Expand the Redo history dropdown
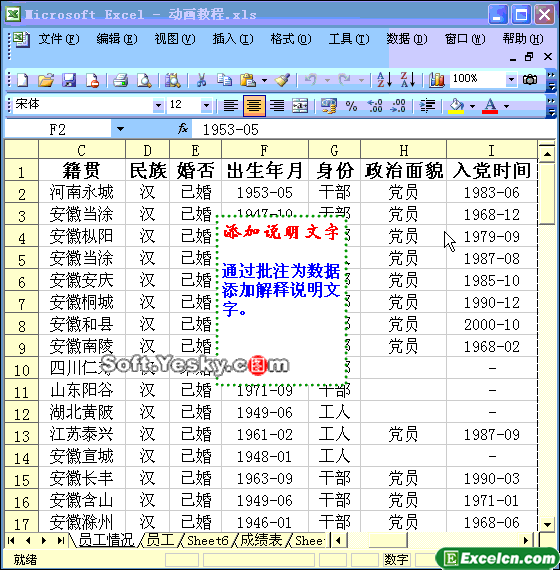560x570 pixels. 361,80
